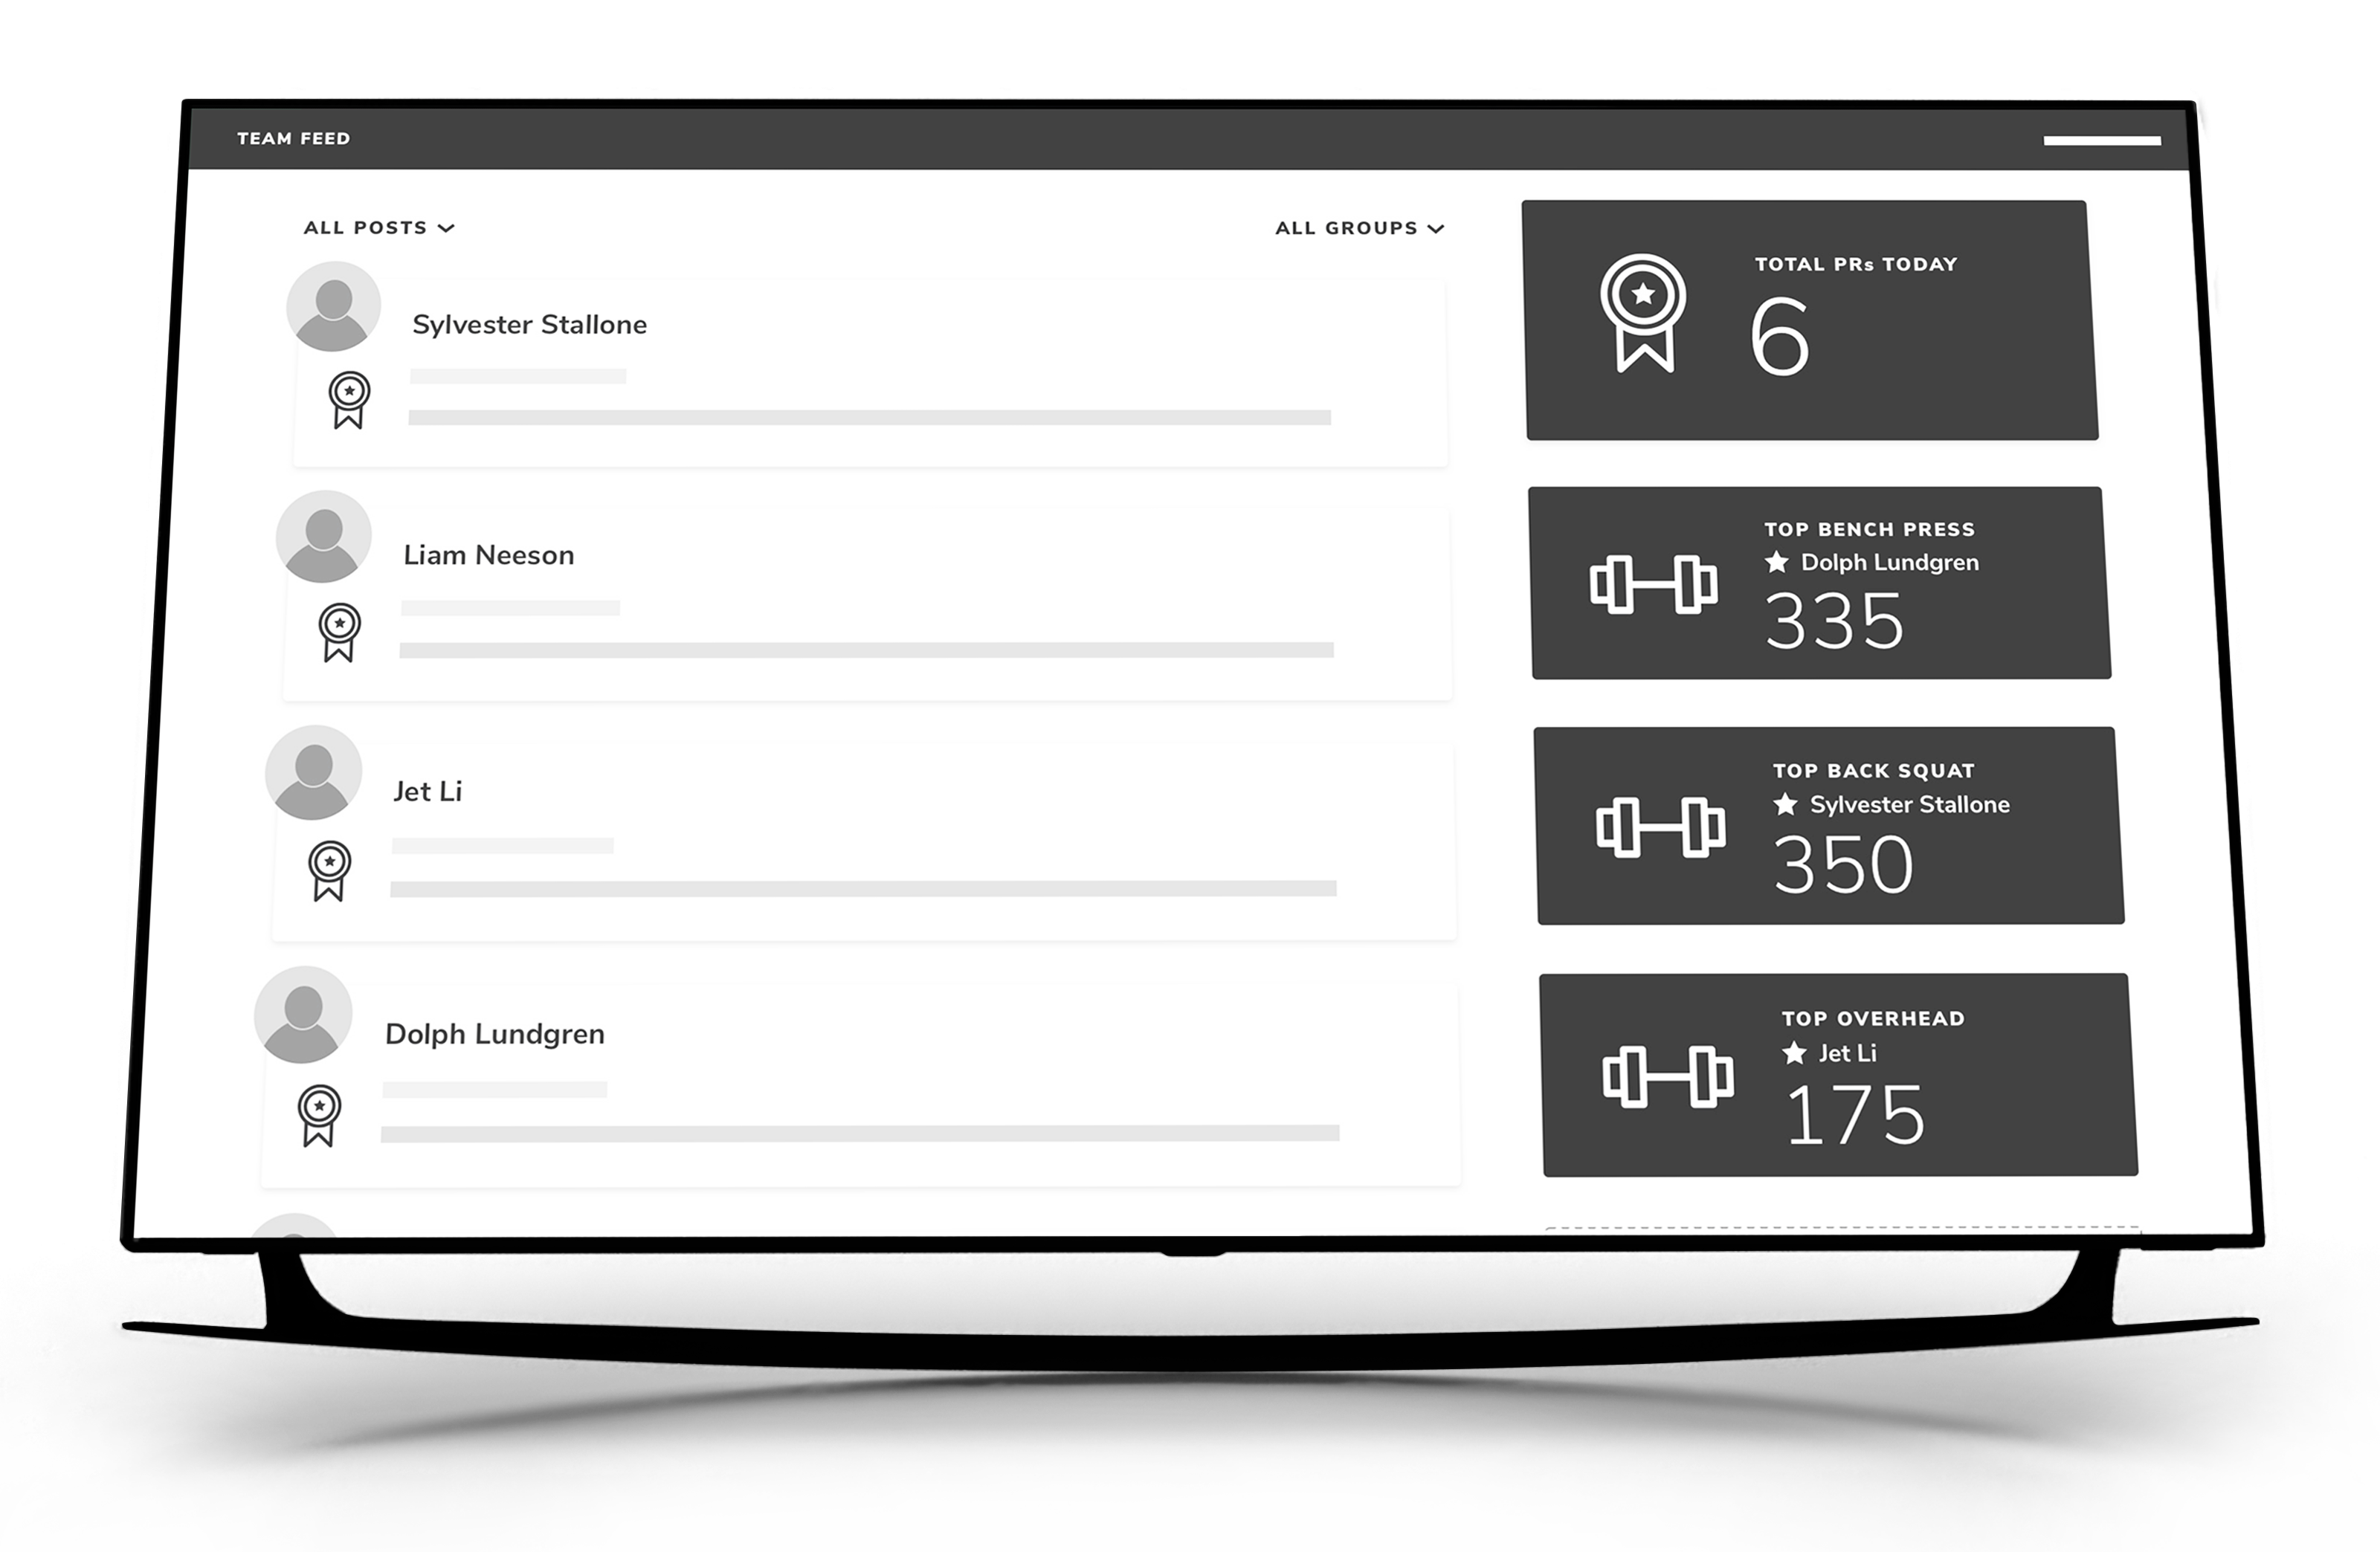
Task: Click the long placeholder line in Sylvester Stallone's post
Action: pyautogui.click(x=869, y=417)
